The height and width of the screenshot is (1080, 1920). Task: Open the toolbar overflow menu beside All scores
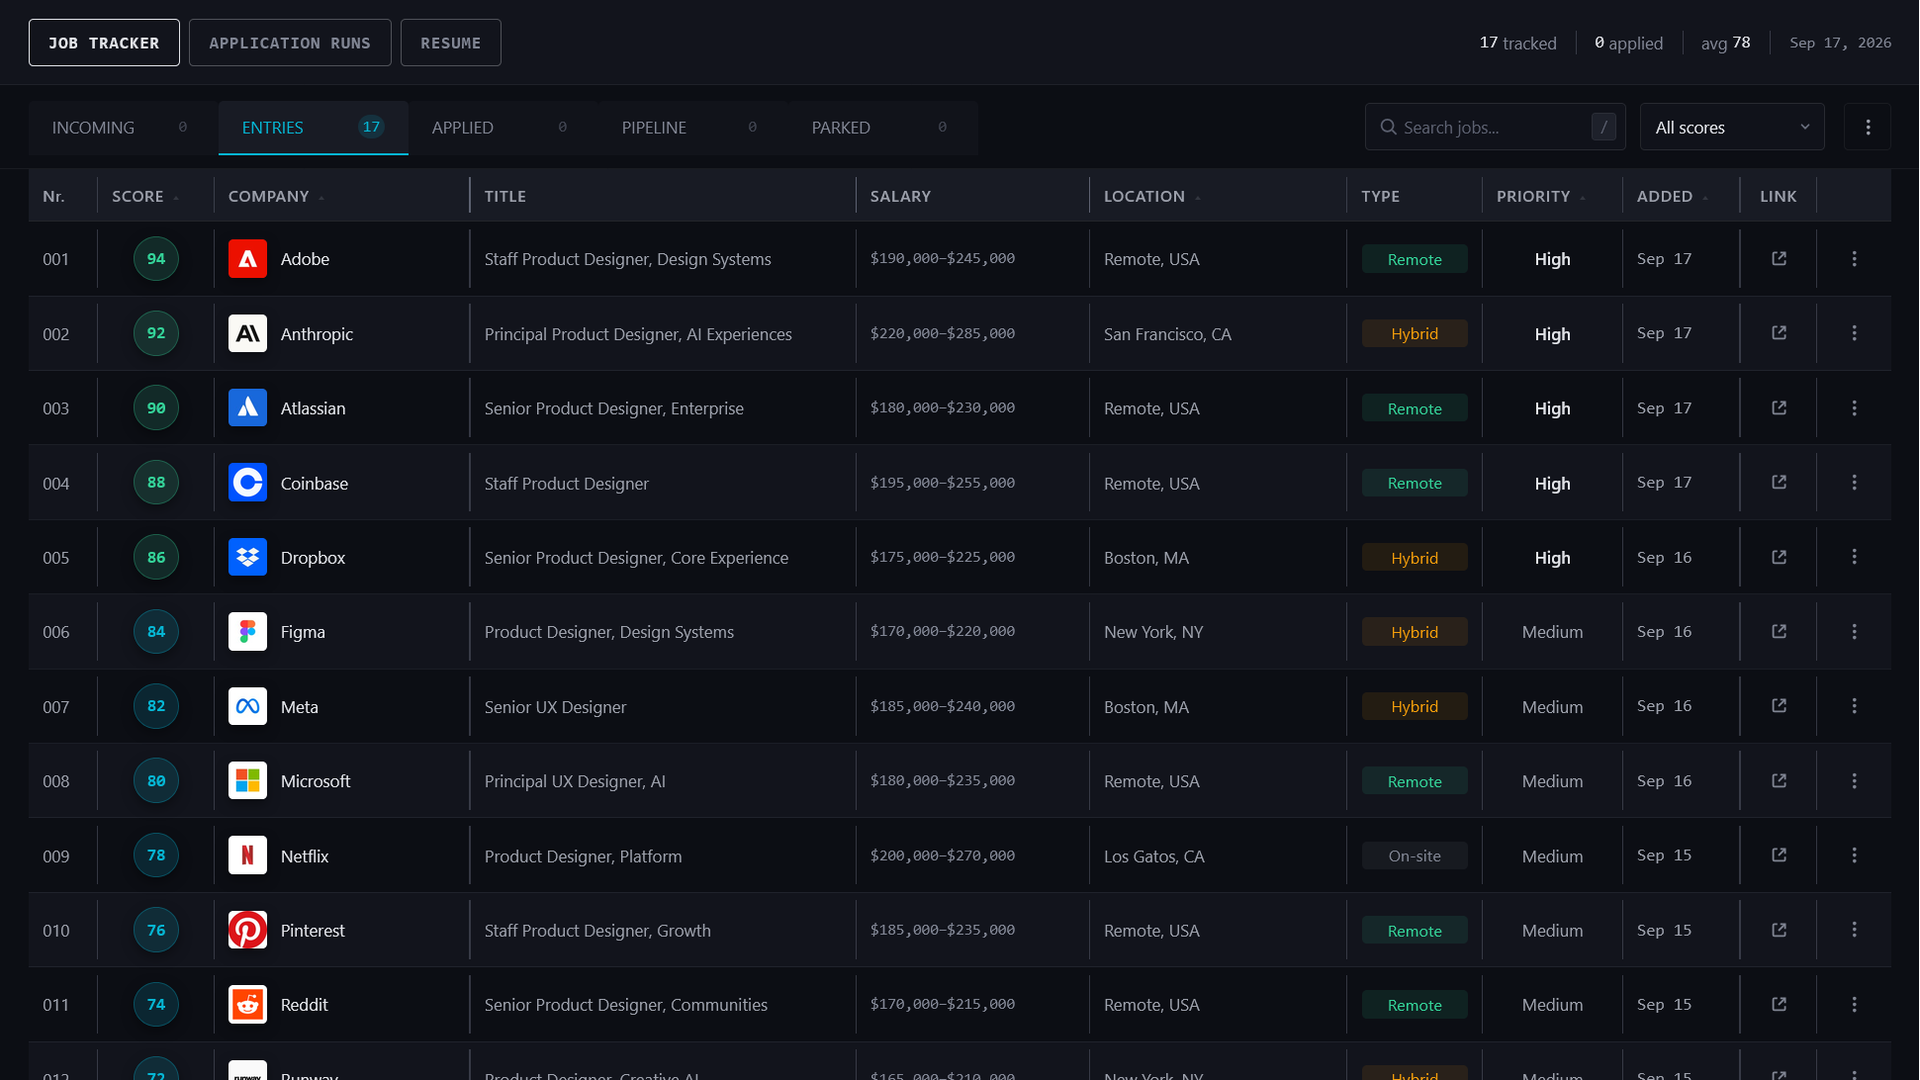point(1867,127)
